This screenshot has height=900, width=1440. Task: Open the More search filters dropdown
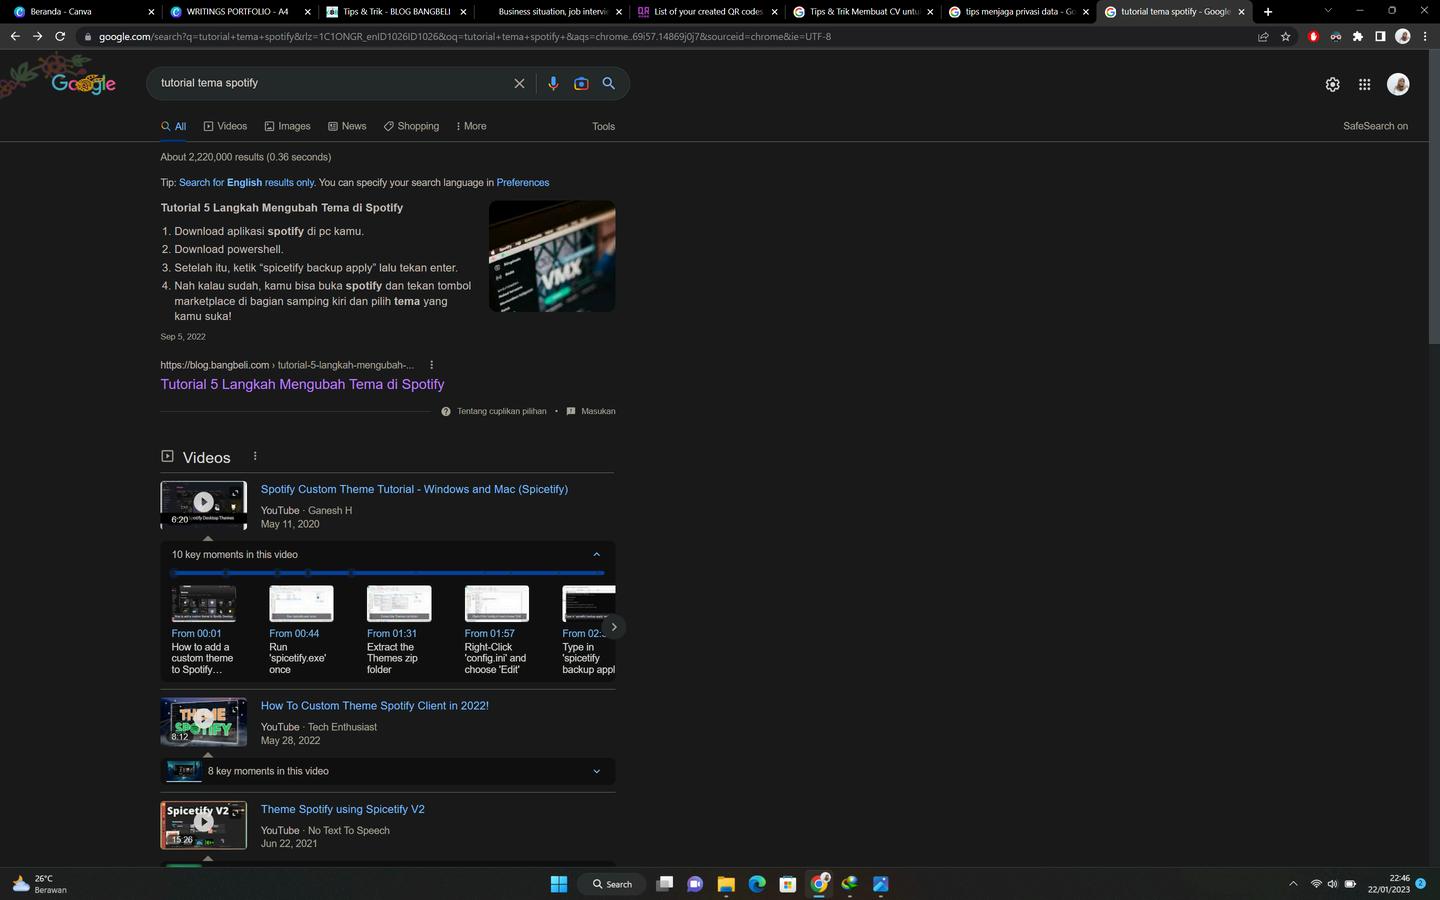click(471, 126)
